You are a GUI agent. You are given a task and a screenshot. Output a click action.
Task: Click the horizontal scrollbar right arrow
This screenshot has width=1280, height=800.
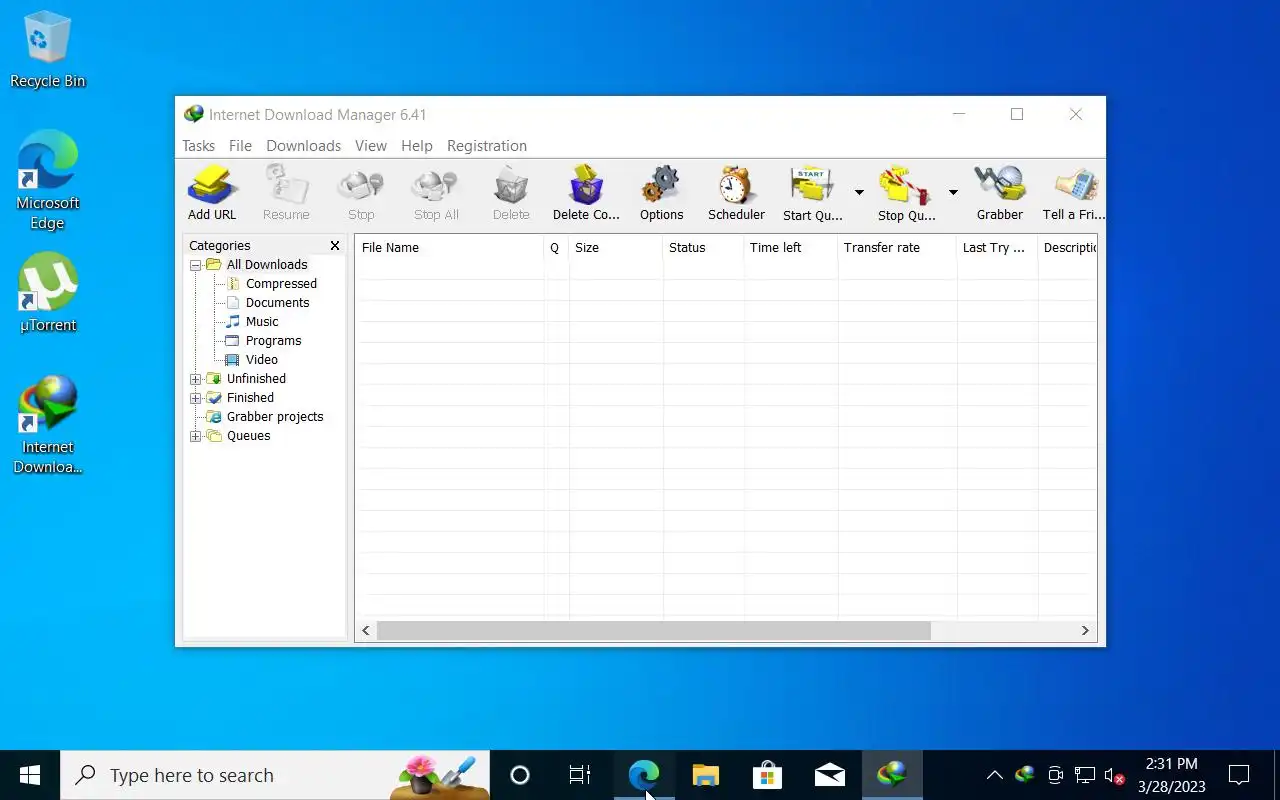tap(1085, 631)
